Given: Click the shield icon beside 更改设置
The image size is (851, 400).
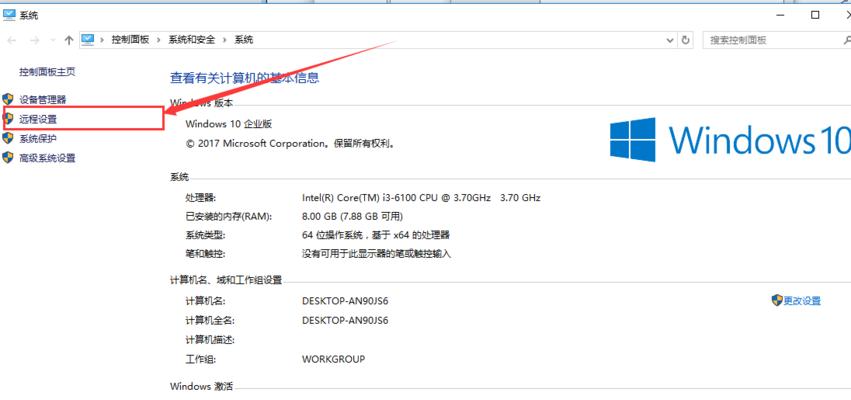Looking at the screenshot, I should pyautogui.click(x=777, y=301).
